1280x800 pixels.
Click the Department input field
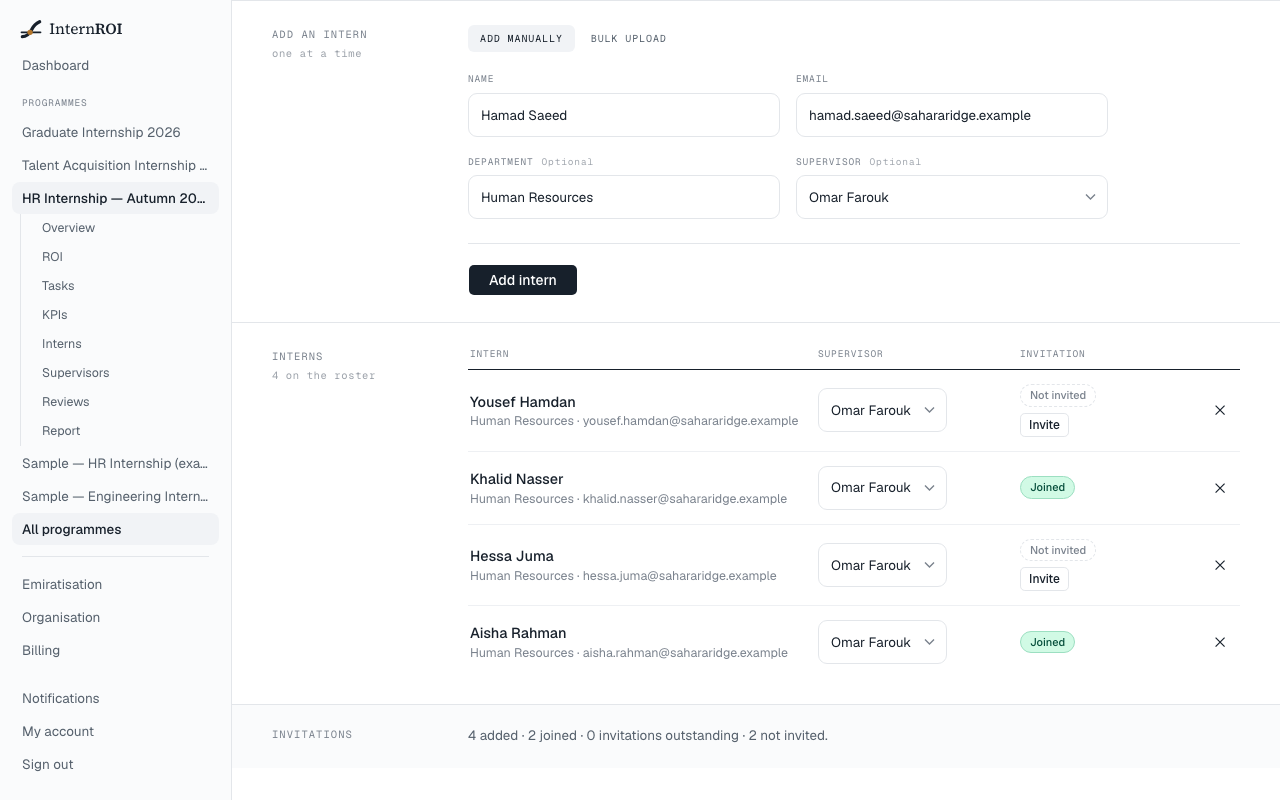(x=624, y=197)
